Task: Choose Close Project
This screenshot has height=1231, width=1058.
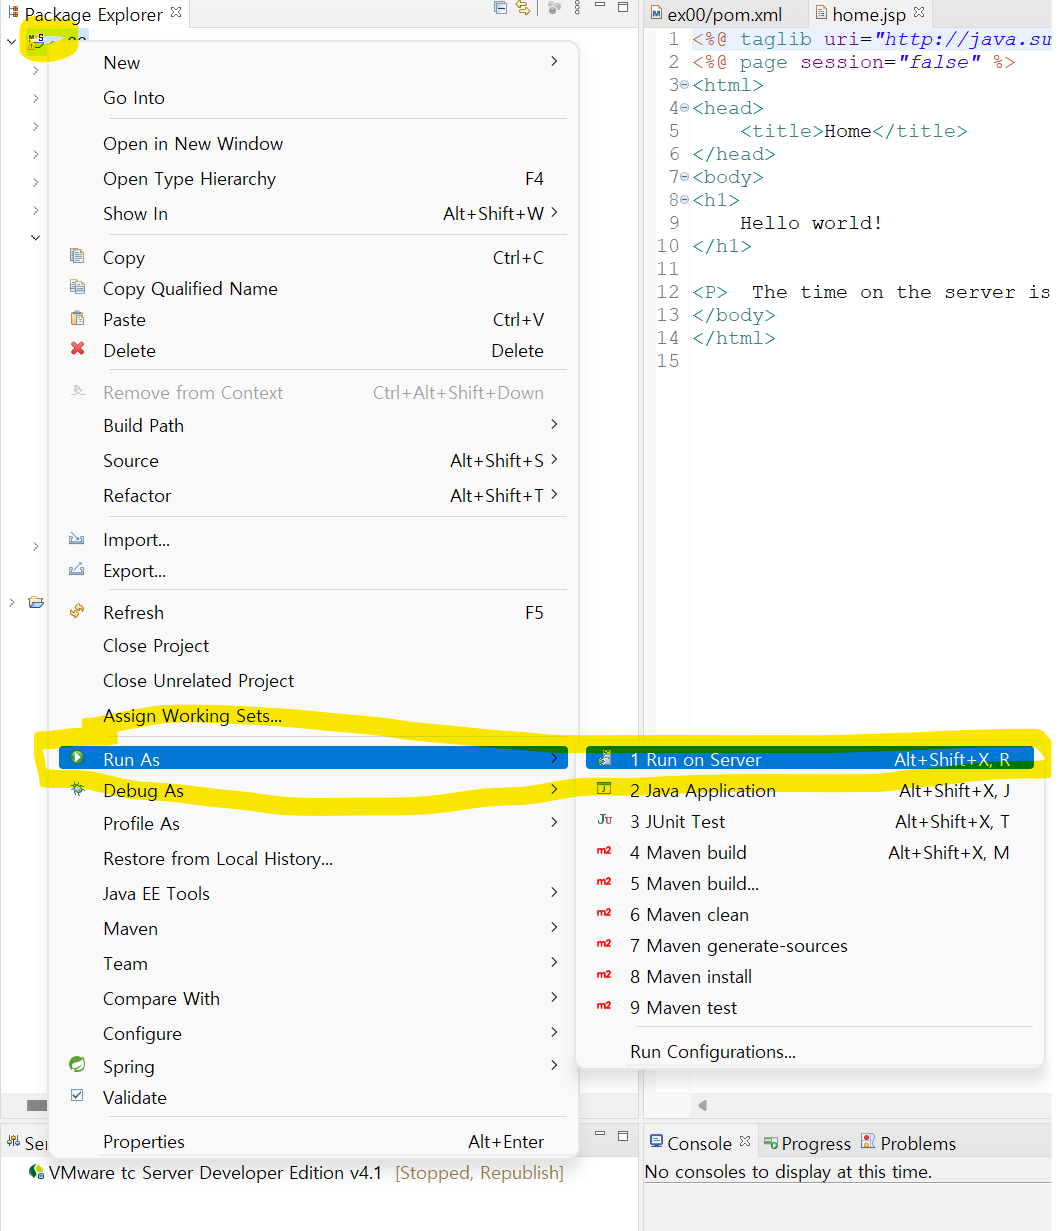Action: click(312, 645)
